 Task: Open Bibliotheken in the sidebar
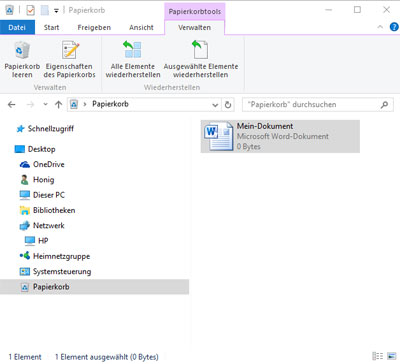(x=54, y=210)
